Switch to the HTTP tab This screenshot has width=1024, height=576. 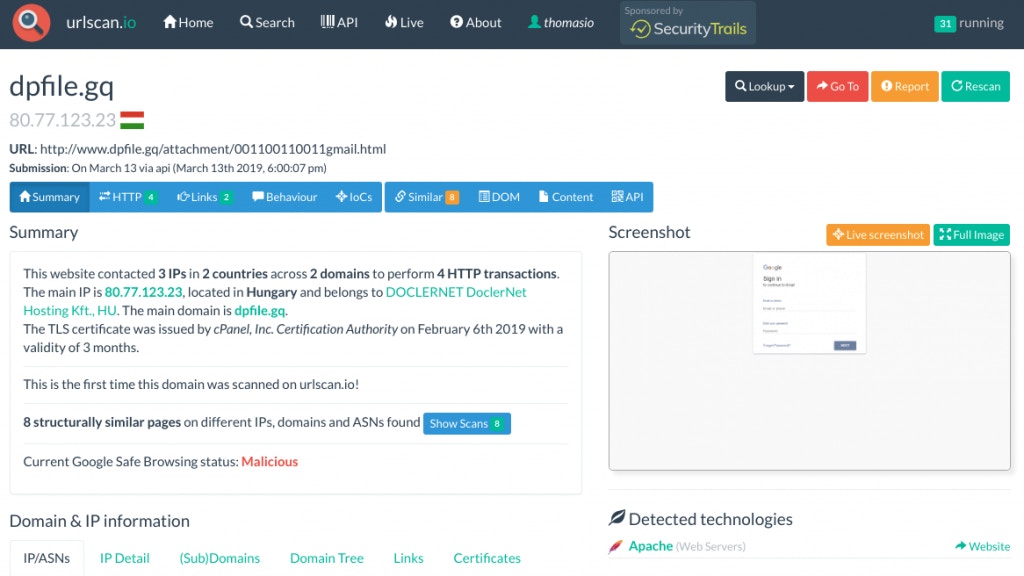127,197
